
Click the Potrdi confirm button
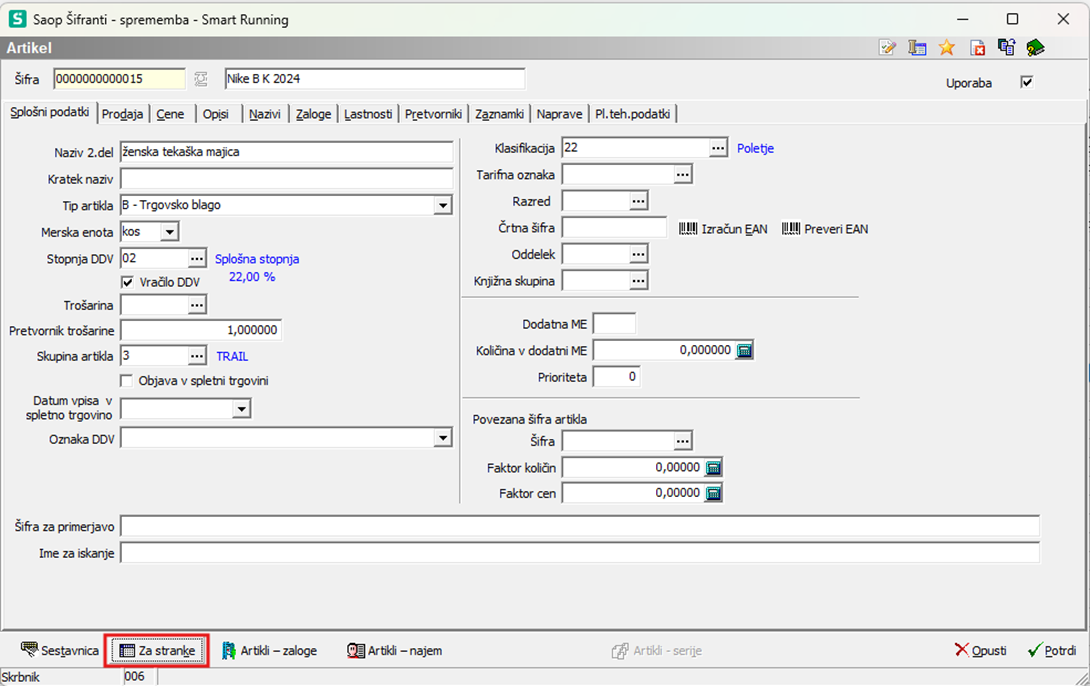pyautogui.click(x=1052, y=651)
